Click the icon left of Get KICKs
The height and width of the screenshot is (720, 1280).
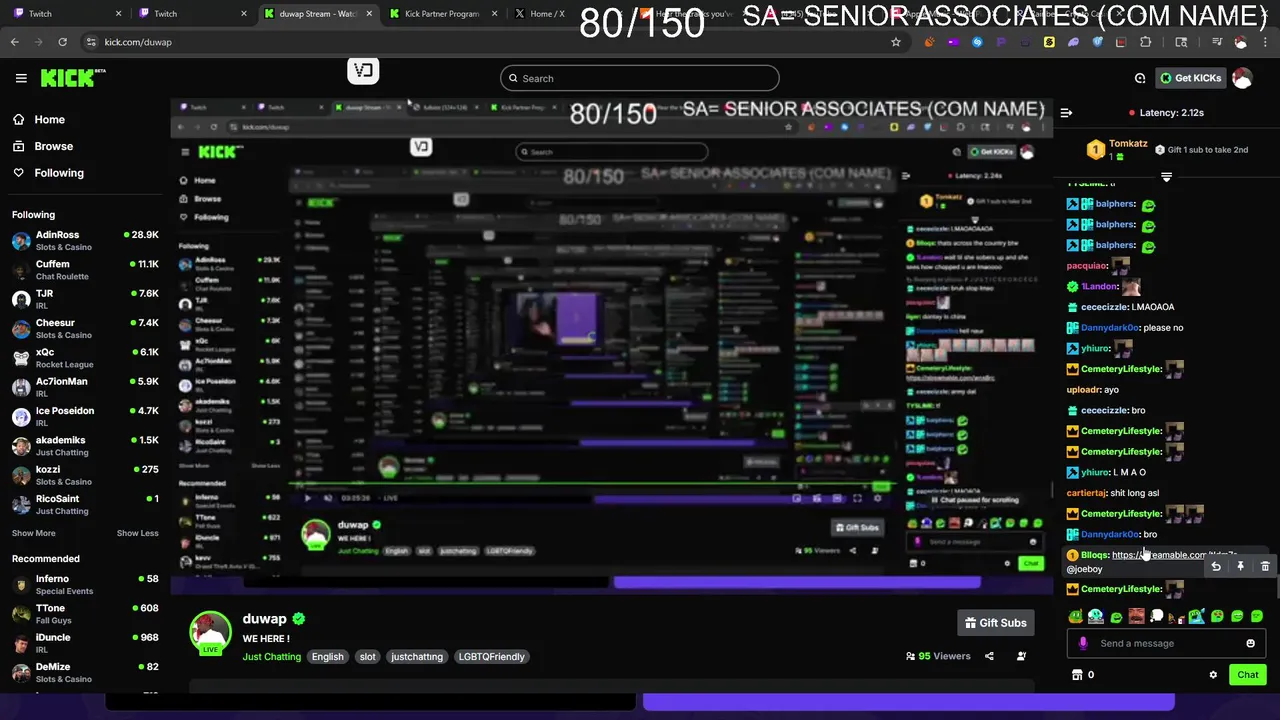pos(1140,78)
